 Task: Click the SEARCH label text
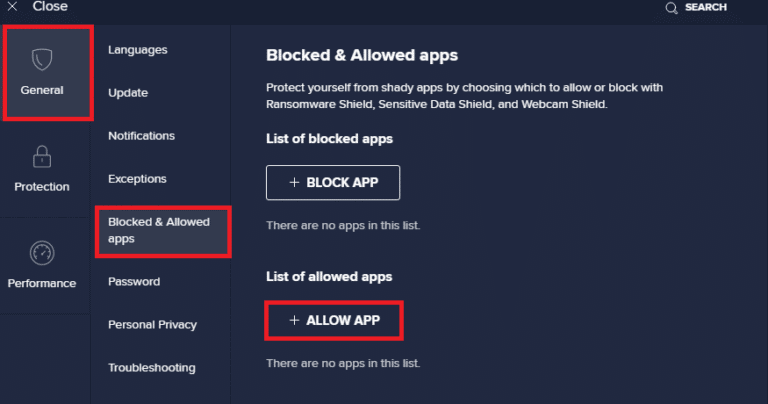coord(706,8)
